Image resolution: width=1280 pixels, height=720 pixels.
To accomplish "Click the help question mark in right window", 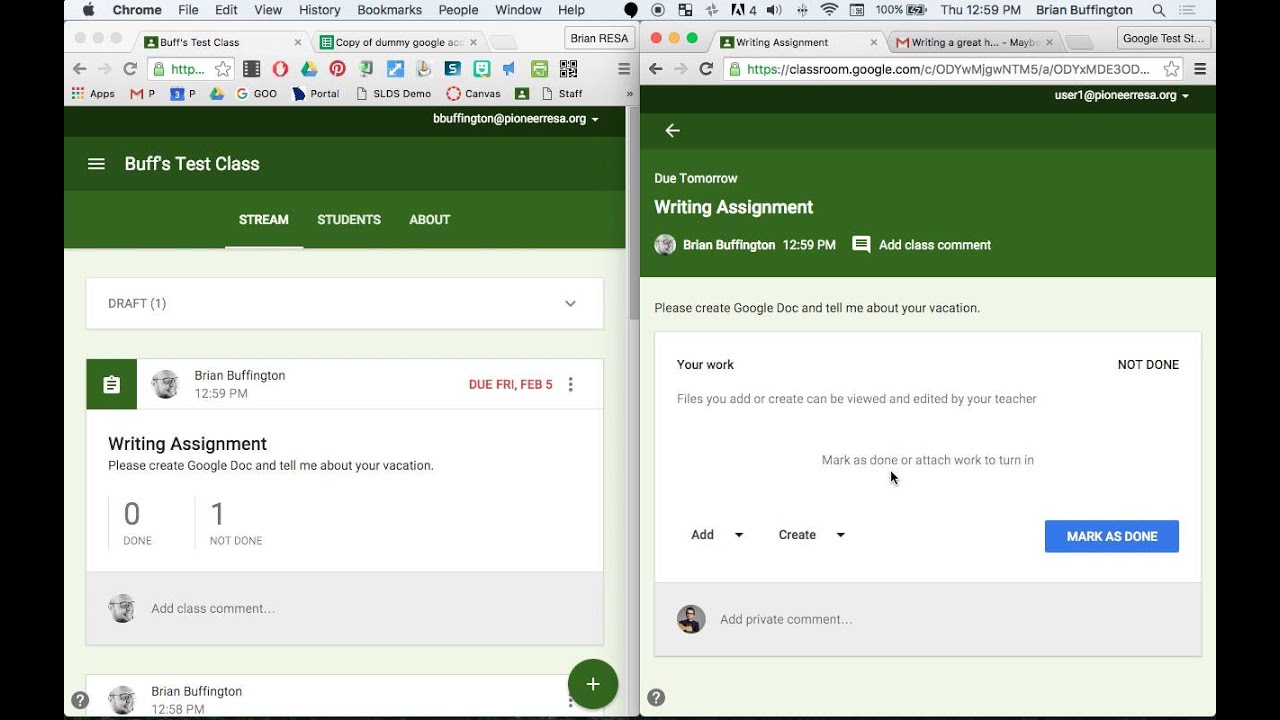I will [x=656, y=697].
